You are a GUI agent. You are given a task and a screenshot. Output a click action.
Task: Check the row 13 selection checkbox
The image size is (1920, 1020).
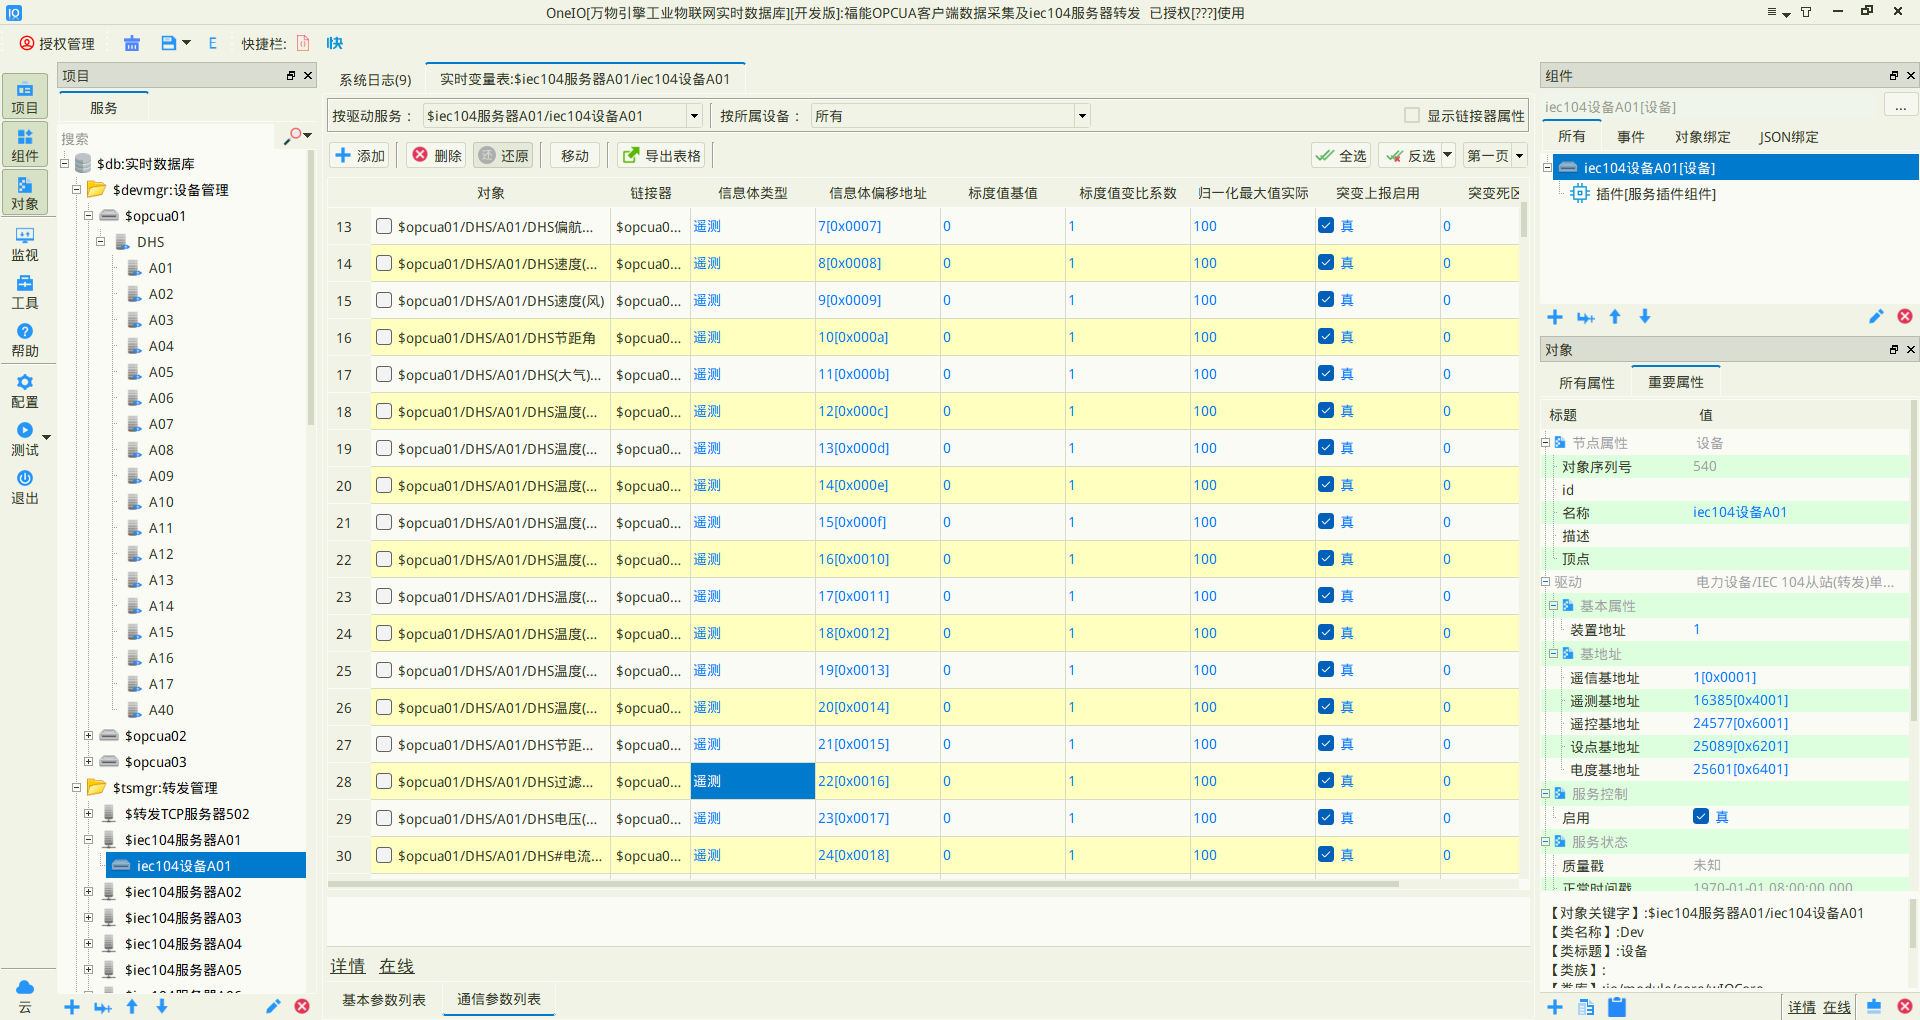[x=383, y=226]
